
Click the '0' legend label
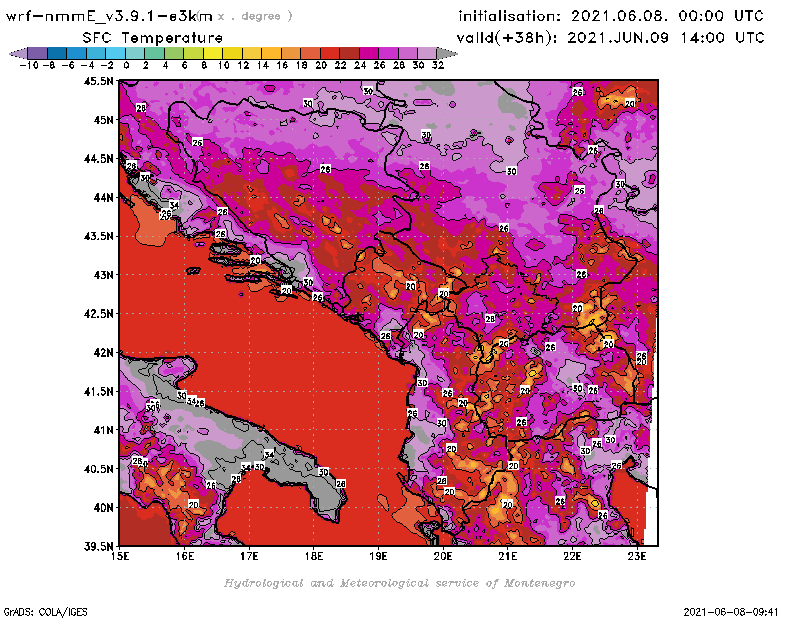point(126,65)
